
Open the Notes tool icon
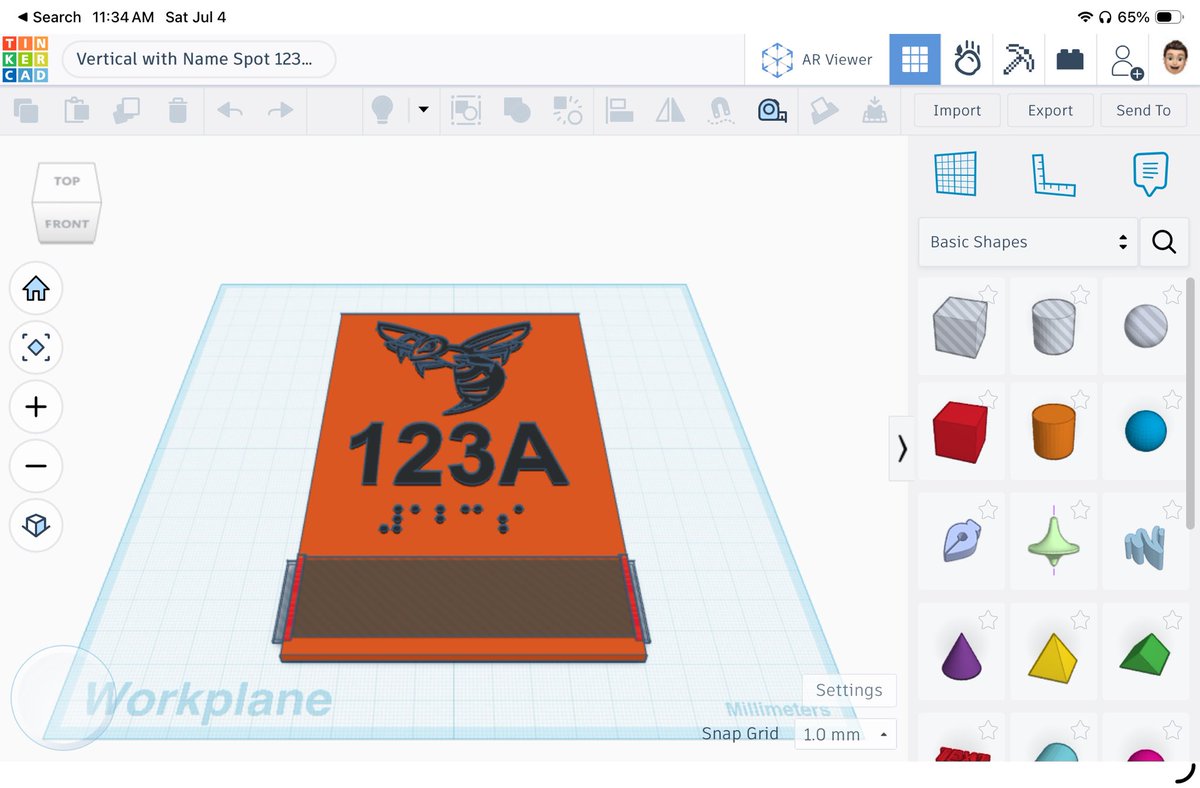pyautogui.click(x=1150, y=174)
